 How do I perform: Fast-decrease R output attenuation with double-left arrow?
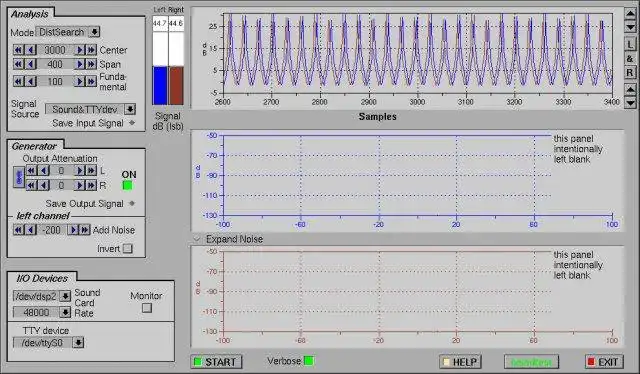[x=31, y=185]
